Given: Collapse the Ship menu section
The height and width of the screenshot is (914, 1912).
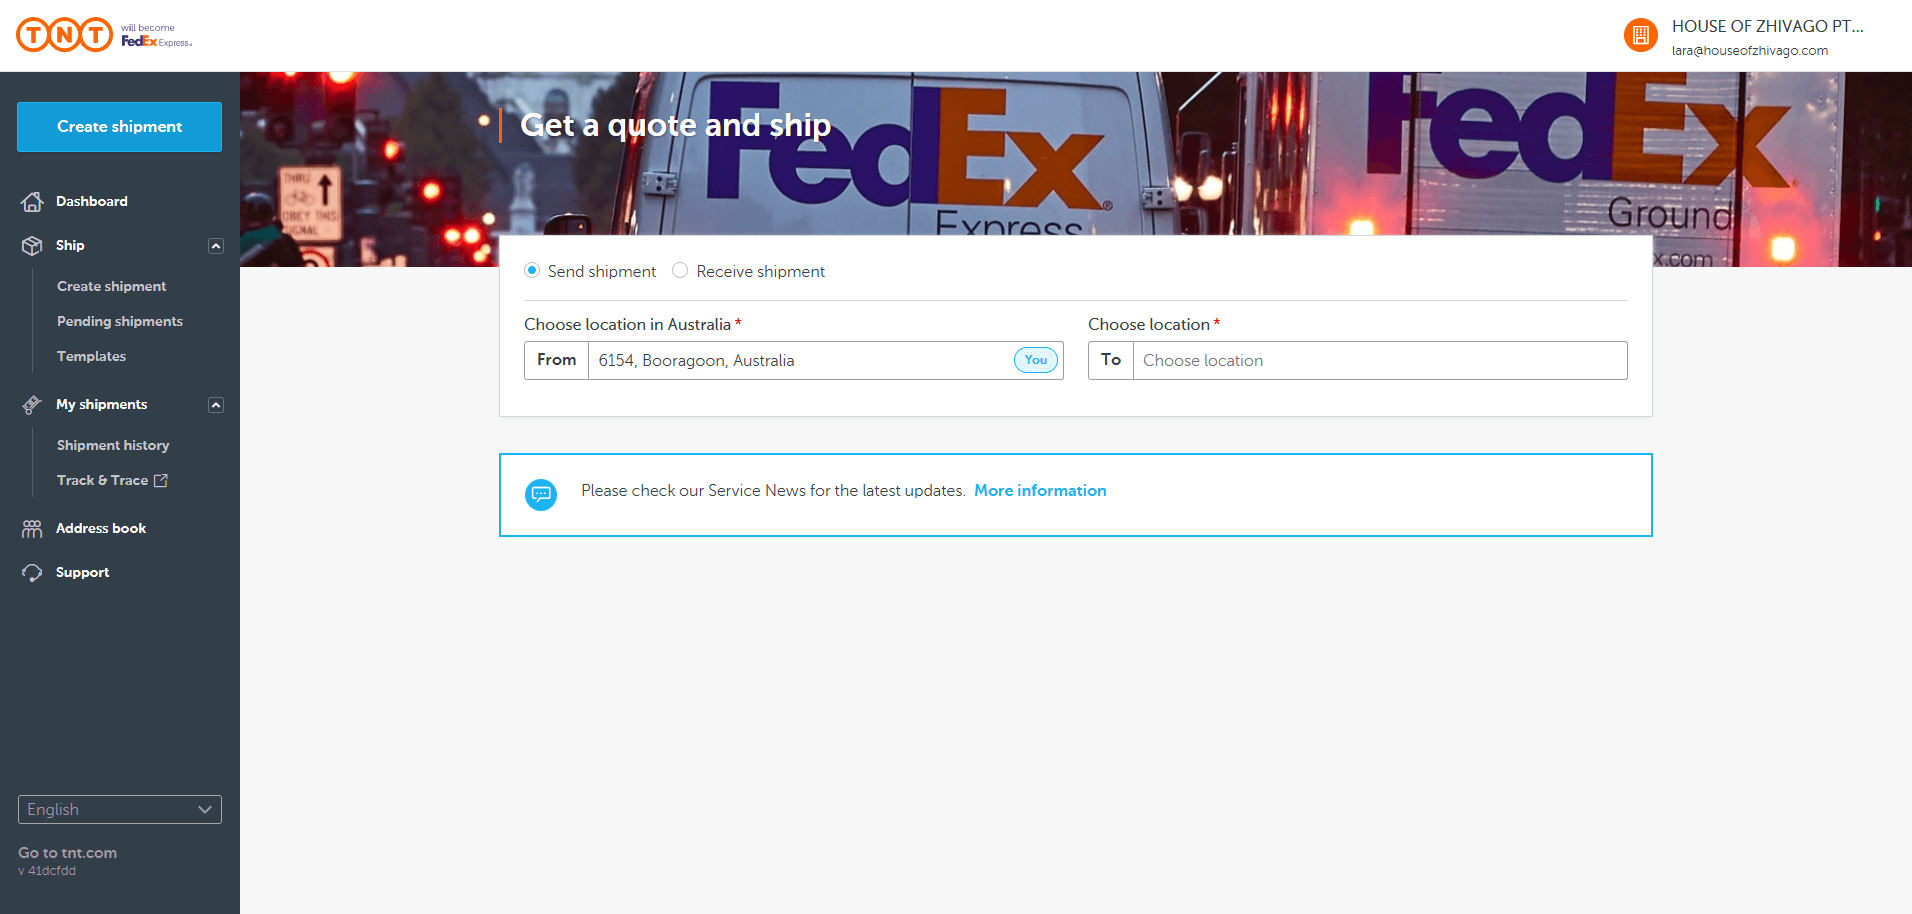Looking at the screenshot, I should pos(216,246).
